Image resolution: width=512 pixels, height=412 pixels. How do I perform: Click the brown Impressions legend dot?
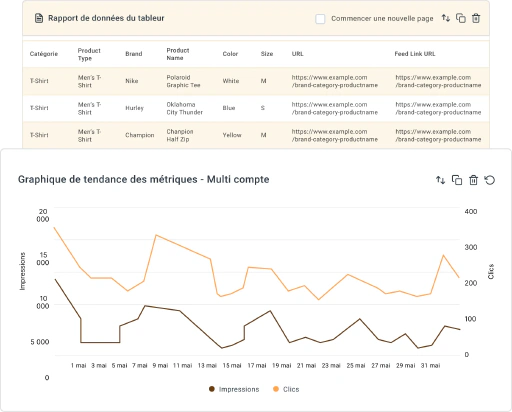point(212,389)
